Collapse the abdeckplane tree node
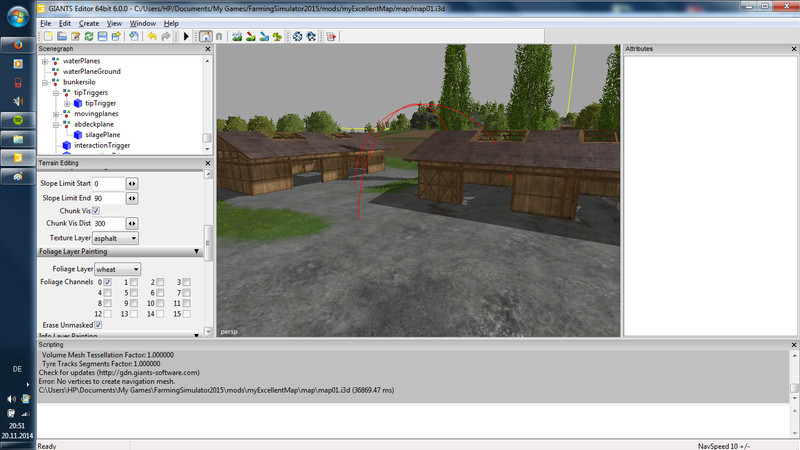800x450 pixels. point(56,124)
